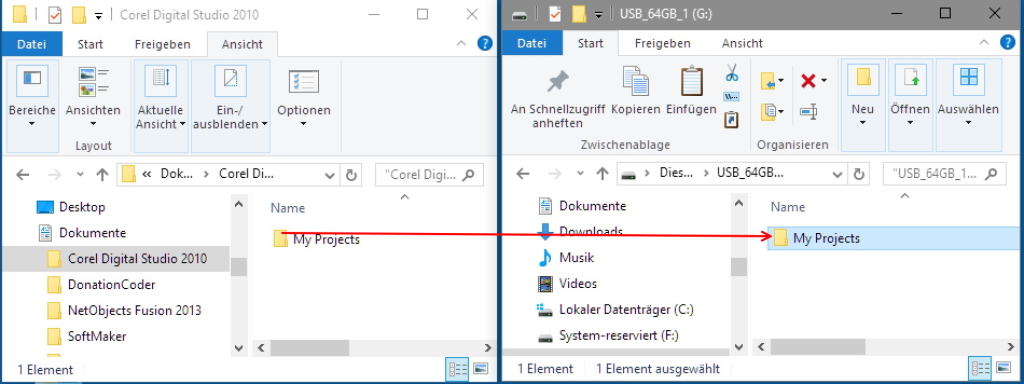Open Ein-/ausblenden menu in left window
The height and width of the screenshot is (384, 1024).
(x=231, y=106)
